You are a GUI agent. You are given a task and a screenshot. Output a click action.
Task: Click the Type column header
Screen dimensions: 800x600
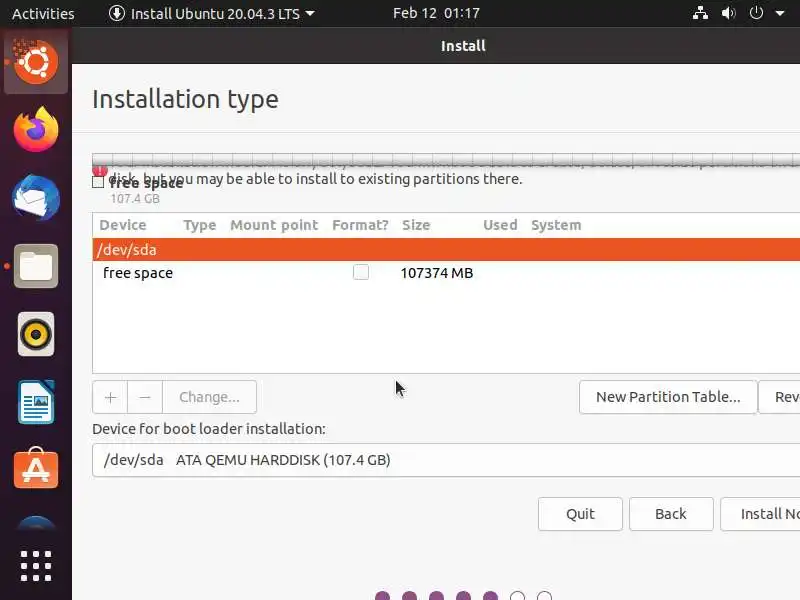pyautogui.click(x=199, y=225)
